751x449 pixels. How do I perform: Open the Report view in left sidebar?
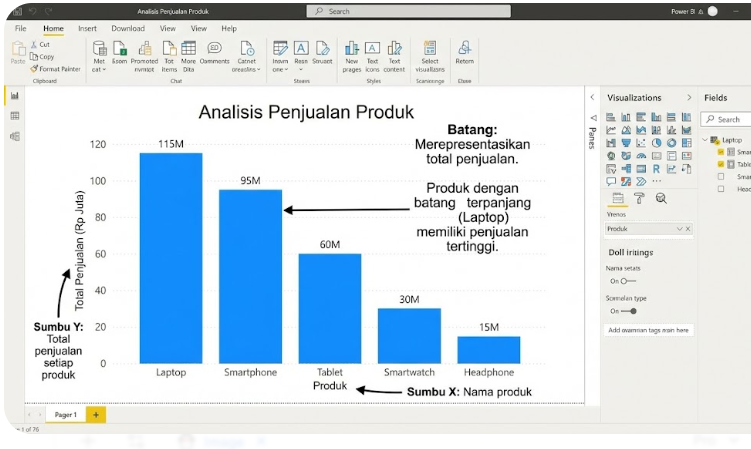[x=15, y=96]
